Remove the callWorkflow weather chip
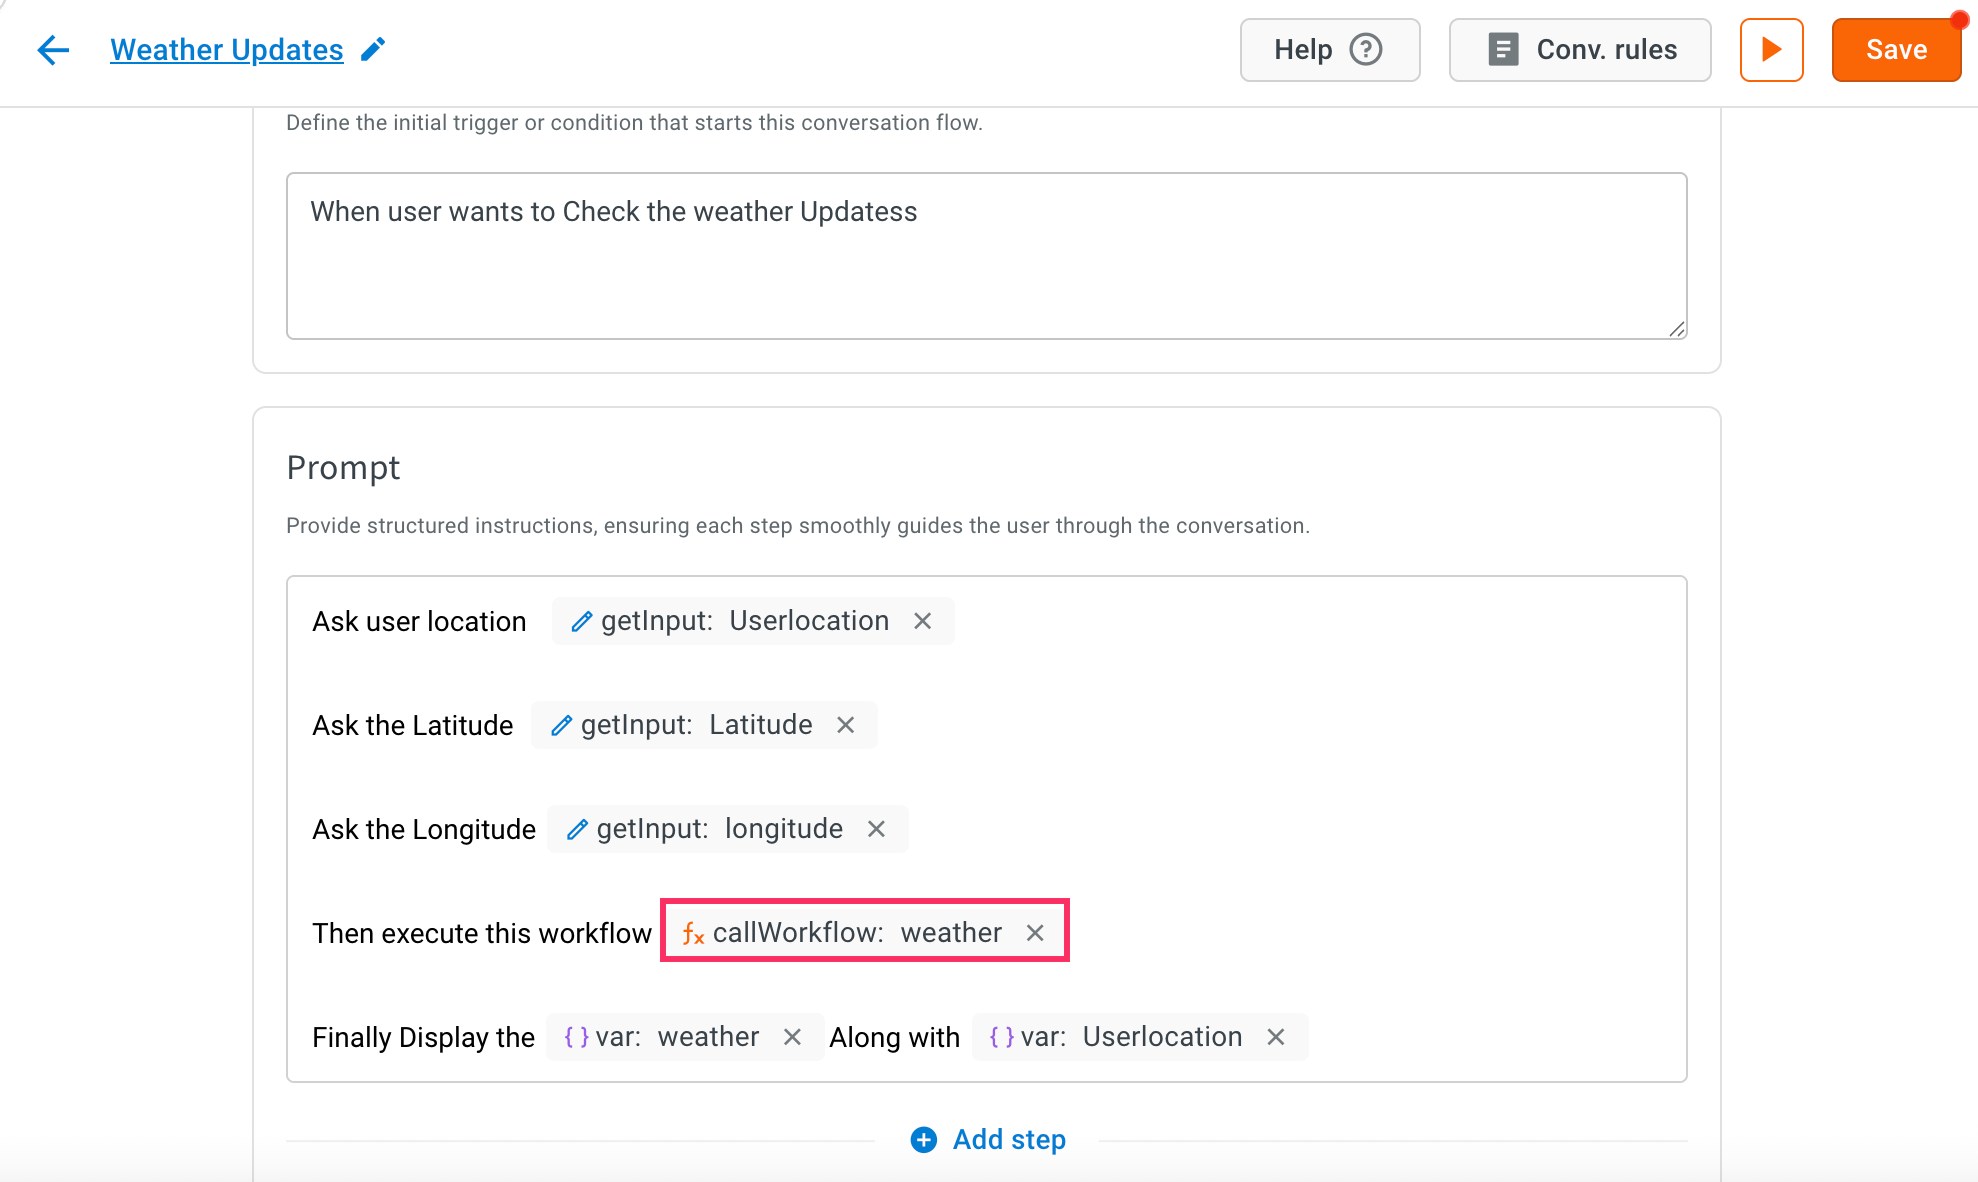This screenshot has height=1182, width=1978. point(1035,933)
